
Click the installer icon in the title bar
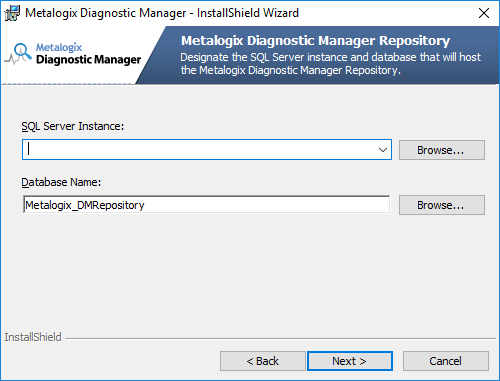click(12, 13)
